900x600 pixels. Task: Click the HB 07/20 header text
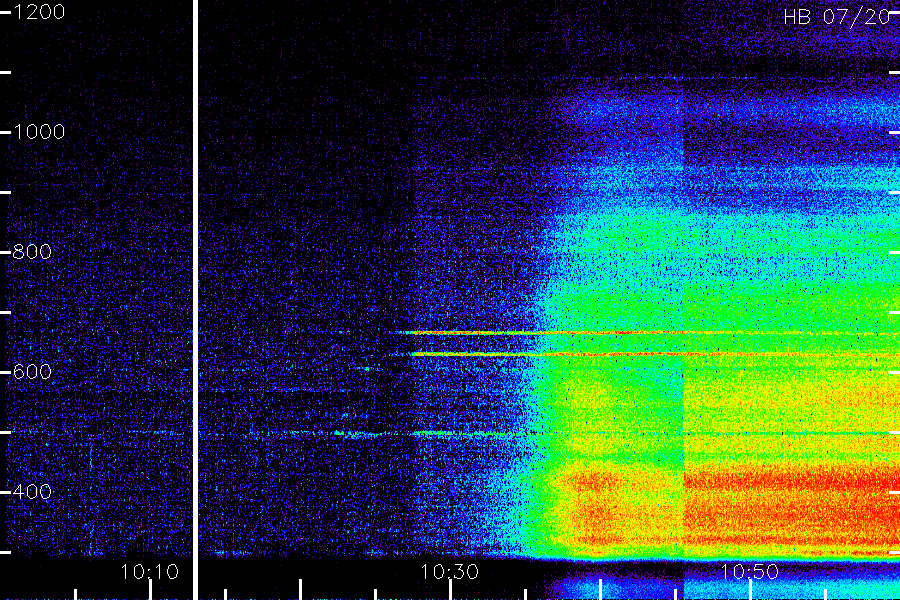[839, 17]
